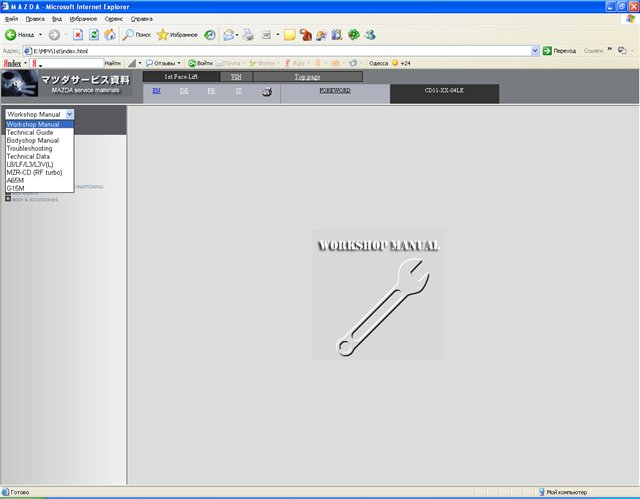Open the FOREWORD link
The height and width of the screenshot is (499, 640).
tap(335, 91)
